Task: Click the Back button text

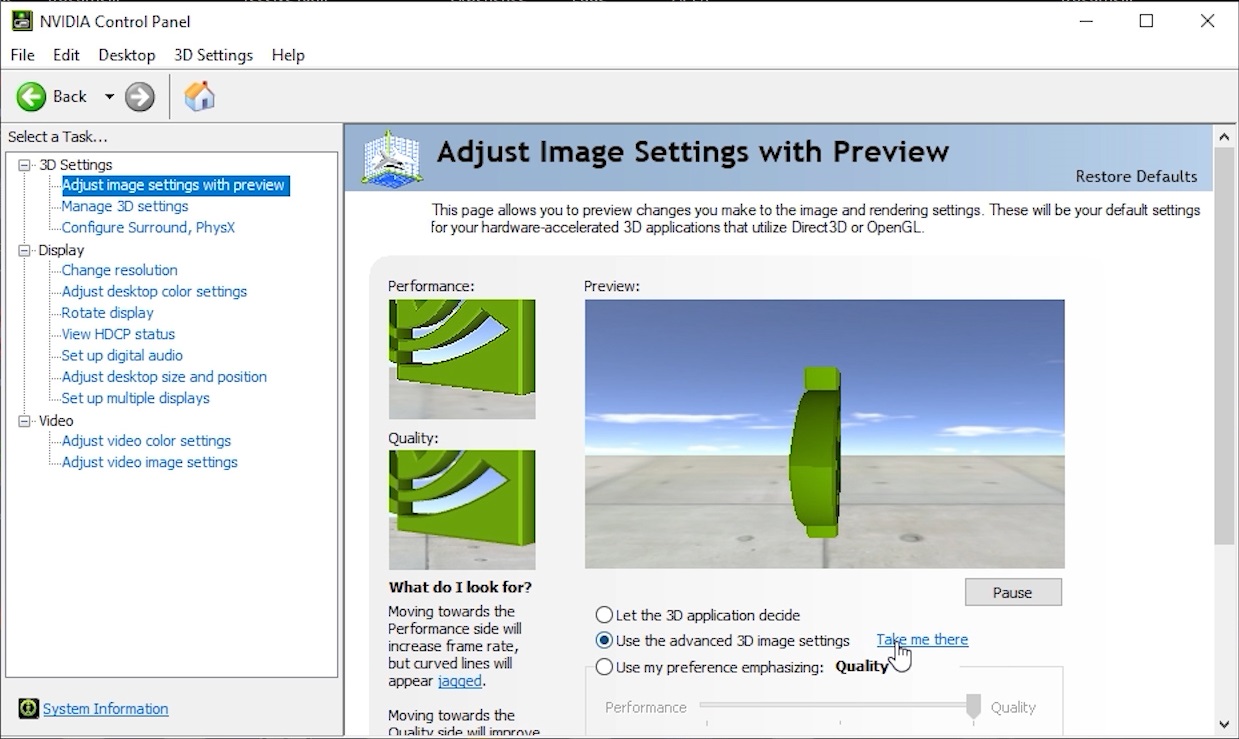Action: [x=70, y=96]
